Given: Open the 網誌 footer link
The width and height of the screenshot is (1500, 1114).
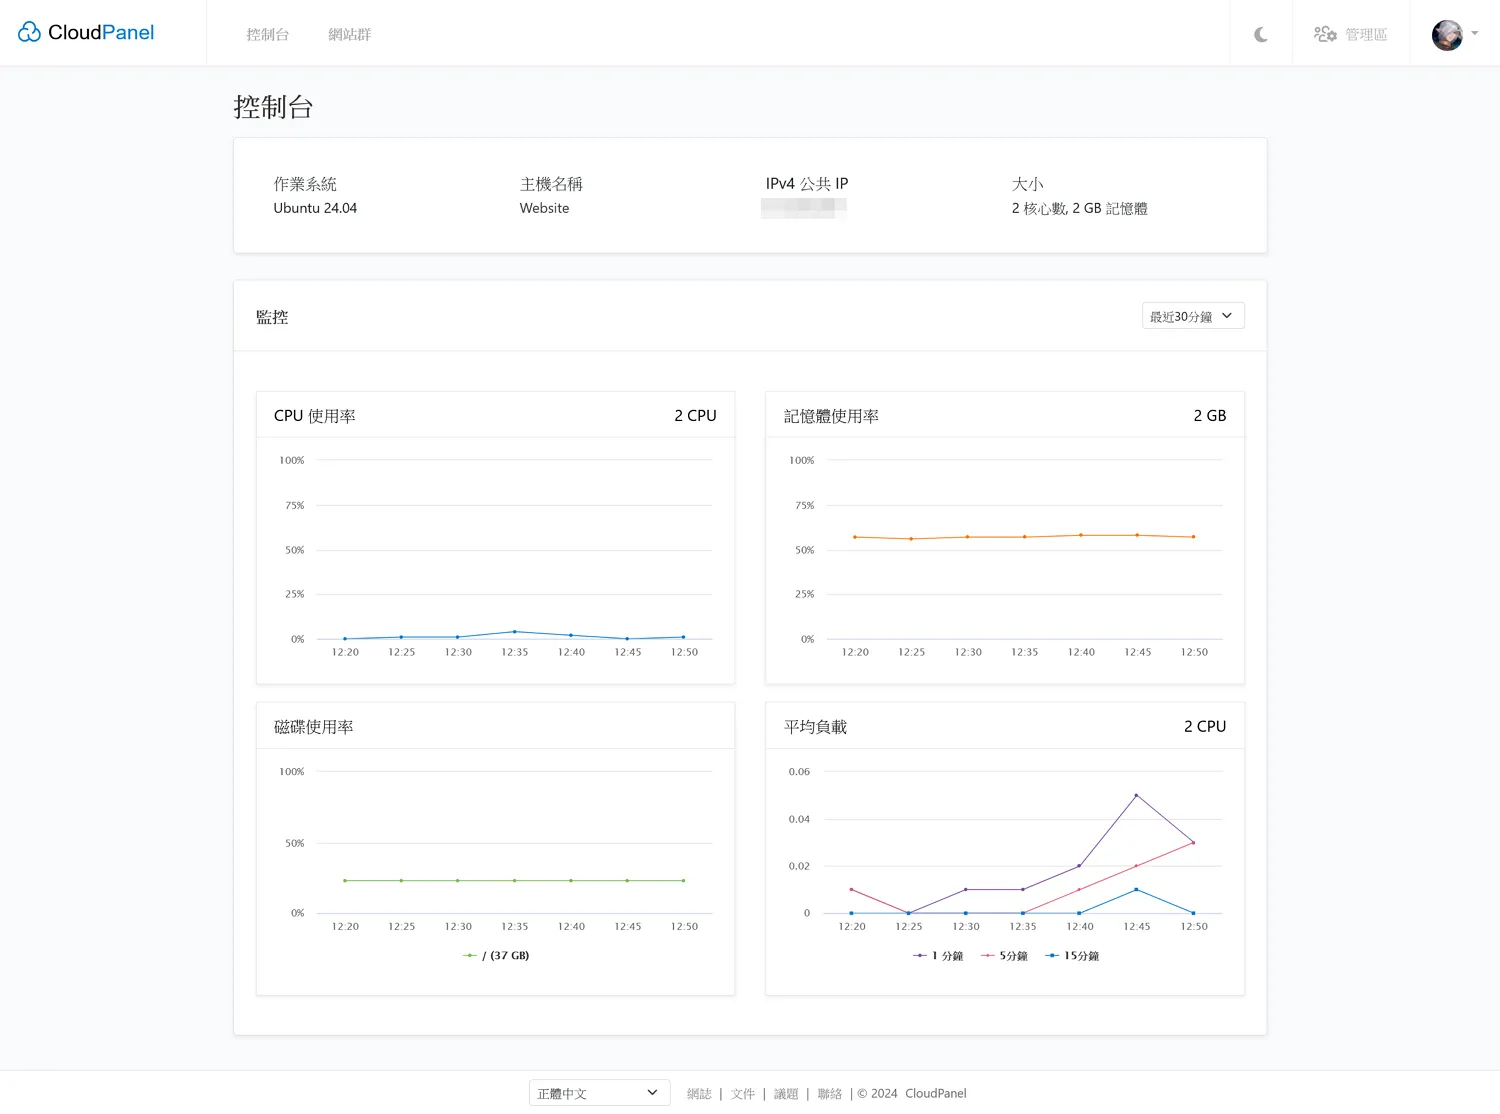Looking at the screenshot, I should (x=699, y=1094).
